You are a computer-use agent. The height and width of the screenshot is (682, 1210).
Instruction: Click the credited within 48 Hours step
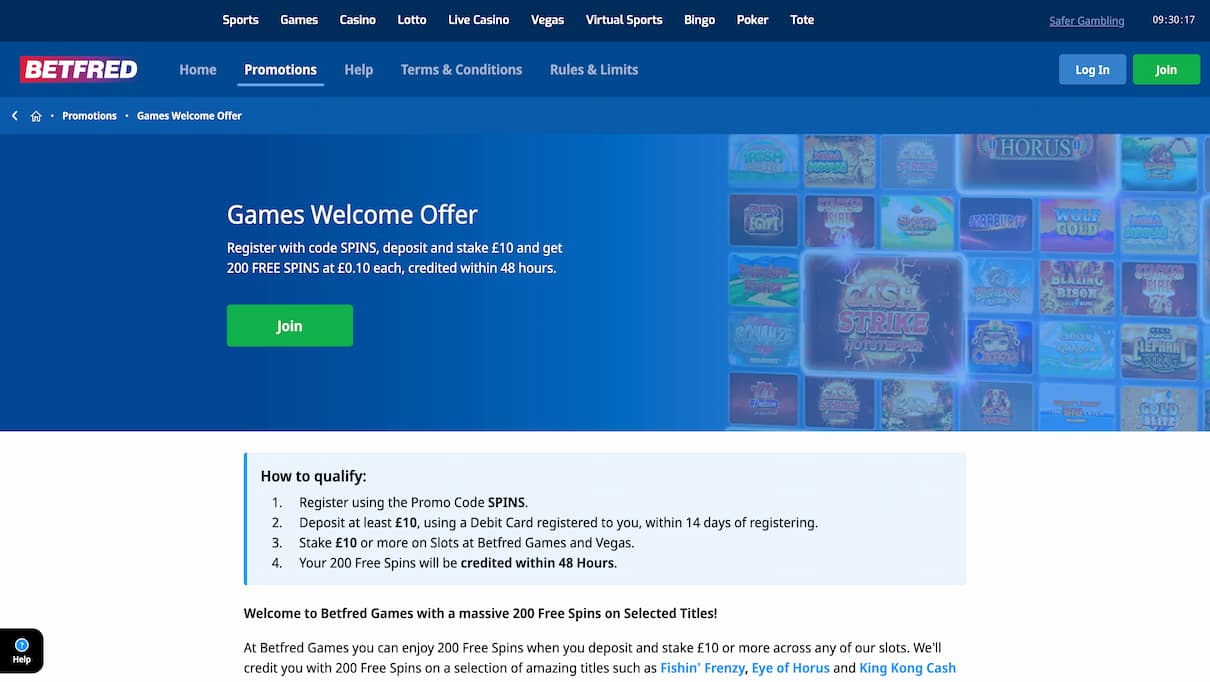[x=458, y=563]
